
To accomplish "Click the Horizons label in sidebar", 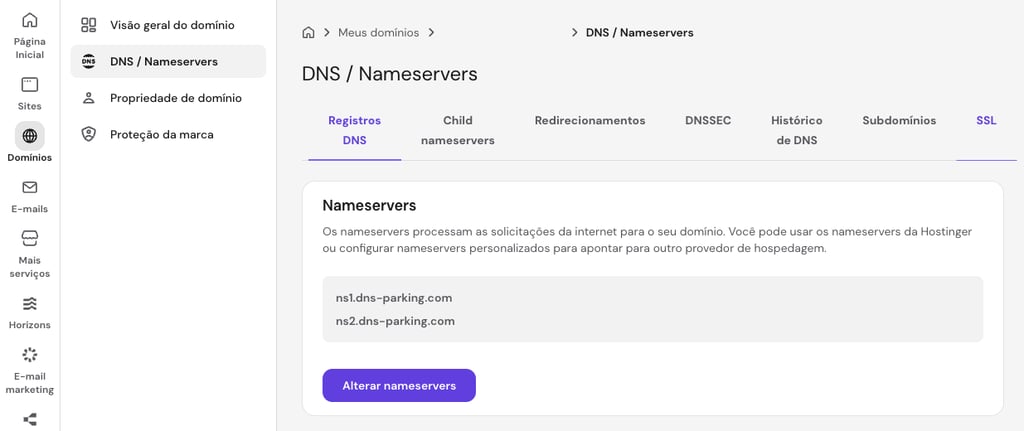I will 29,325.
